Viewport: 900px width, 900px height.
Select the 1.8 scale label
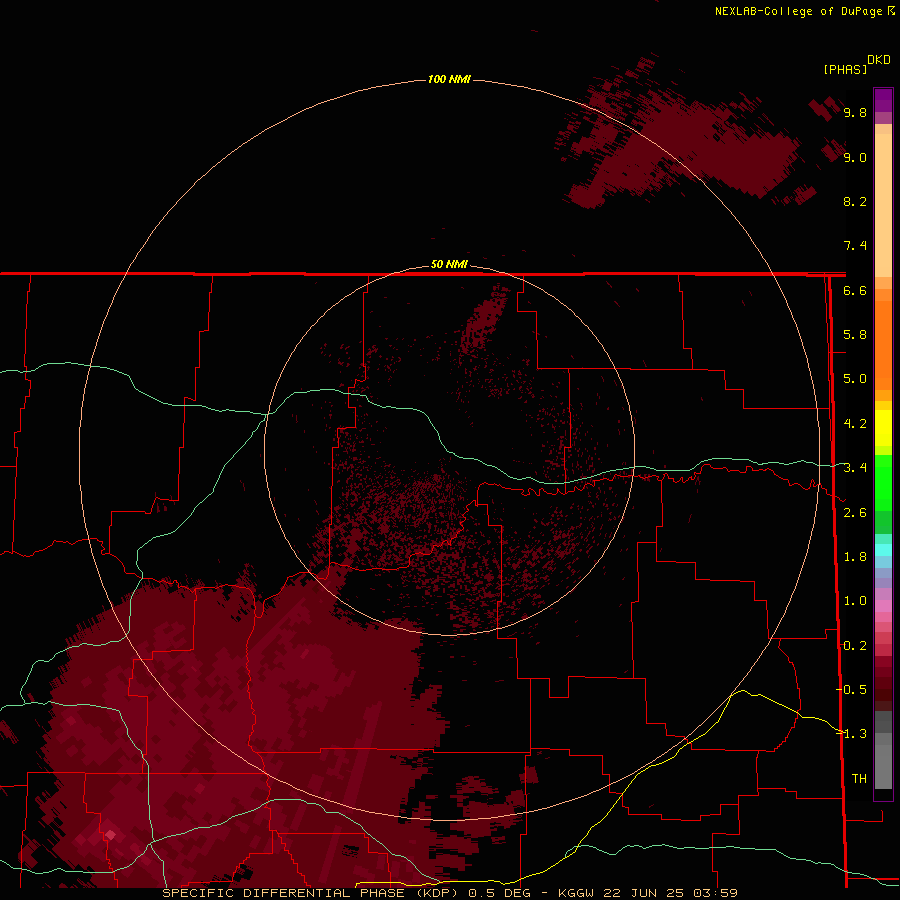pyautogui.click(x=855, y=557)
